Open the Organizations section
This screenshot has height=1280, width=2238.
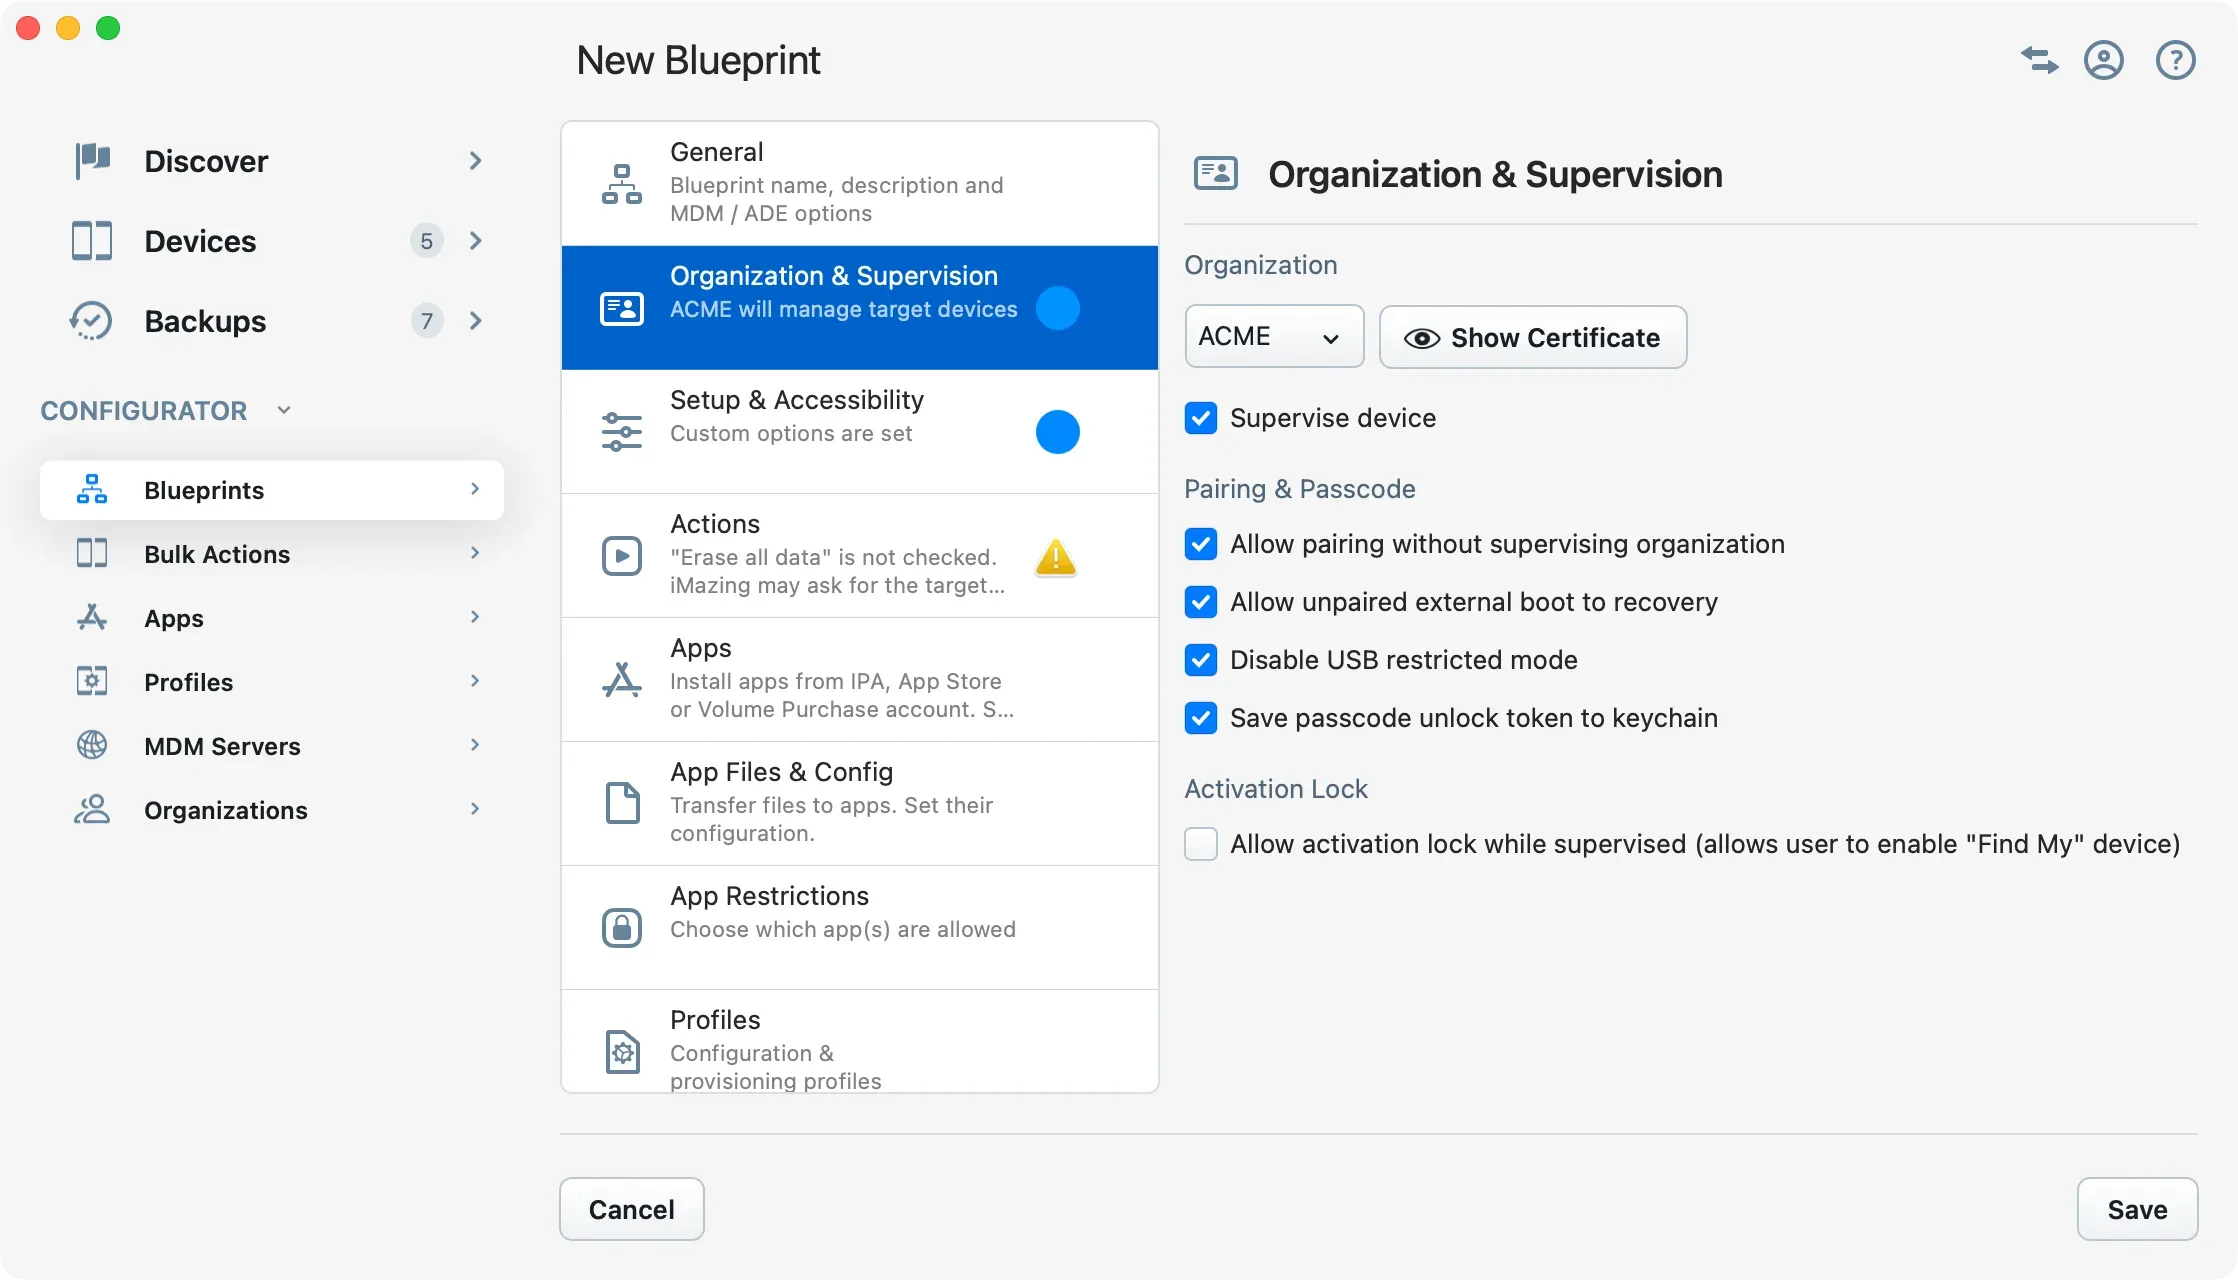(x=225, y=809)
